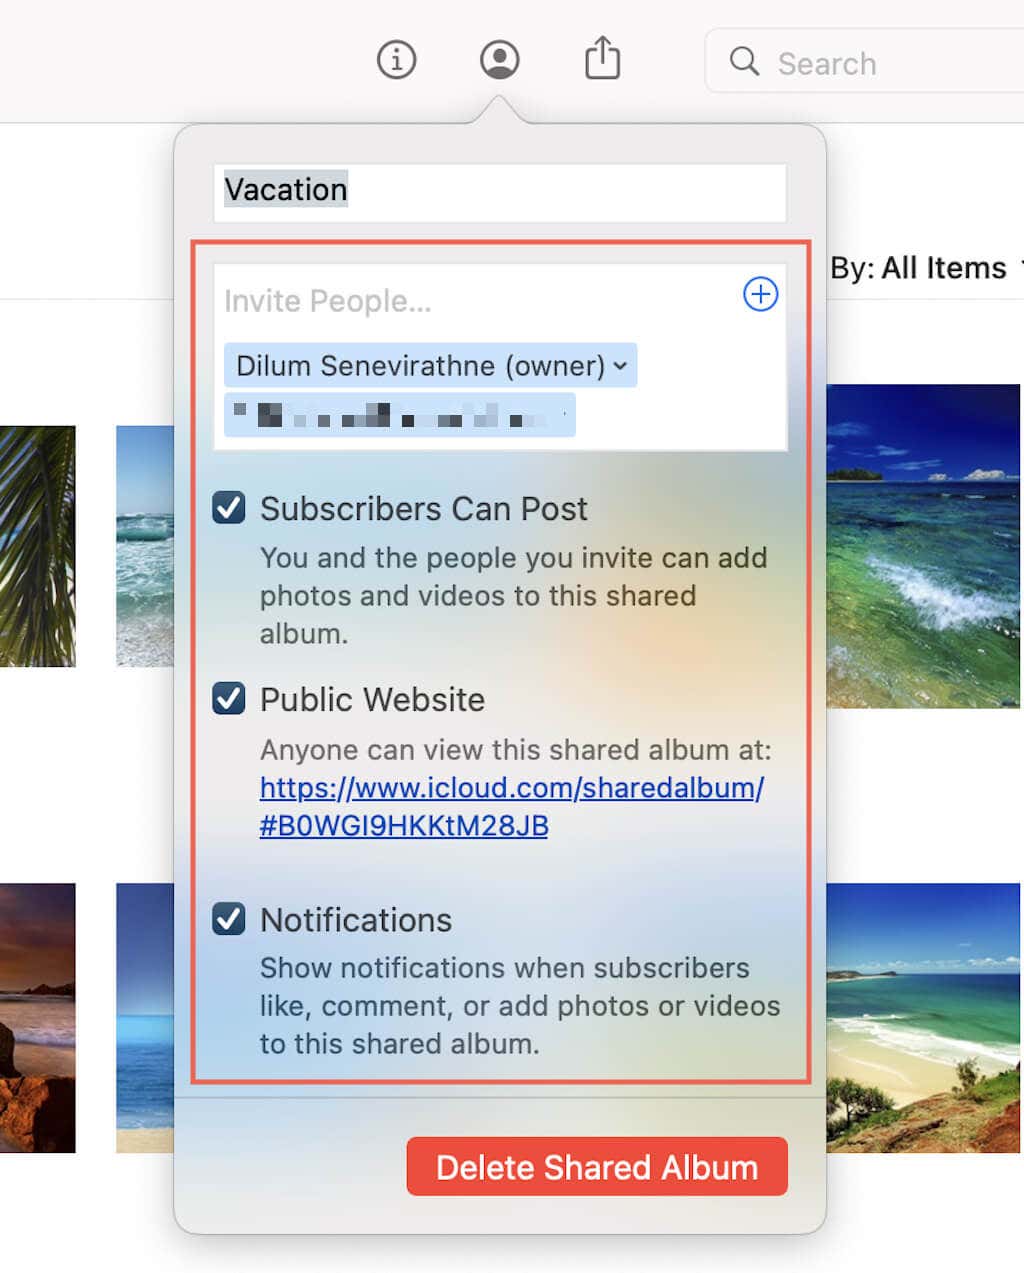Select the palm leaf photo thumbnail

tap(37, 546)
